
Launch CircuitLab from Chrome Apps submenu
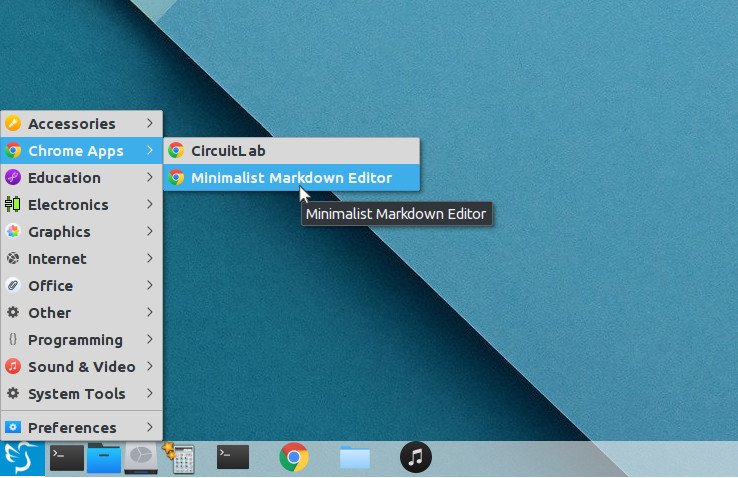point(291,151)
